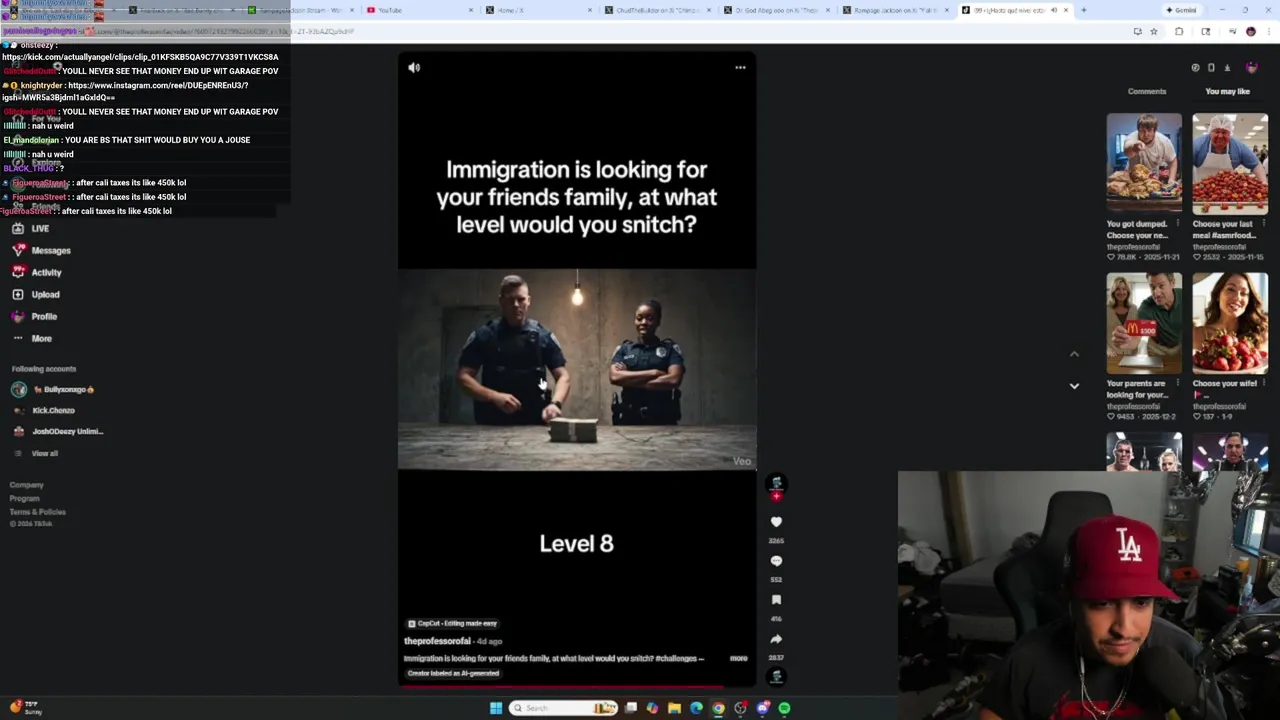This screenshot has height=720, width=1280.
Task: Open Profile in the TikTok sidebar
Action: [x=44, y=316]
